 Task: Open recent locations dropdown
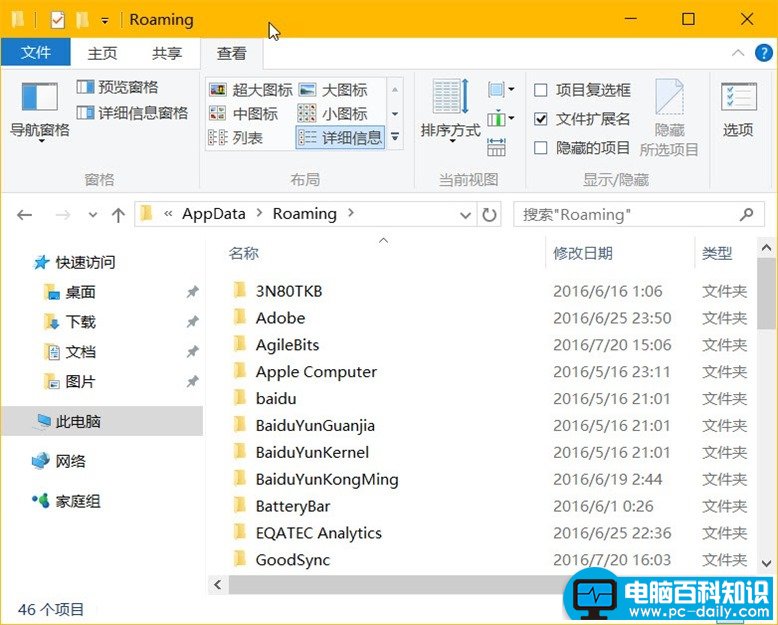(92, 215)
